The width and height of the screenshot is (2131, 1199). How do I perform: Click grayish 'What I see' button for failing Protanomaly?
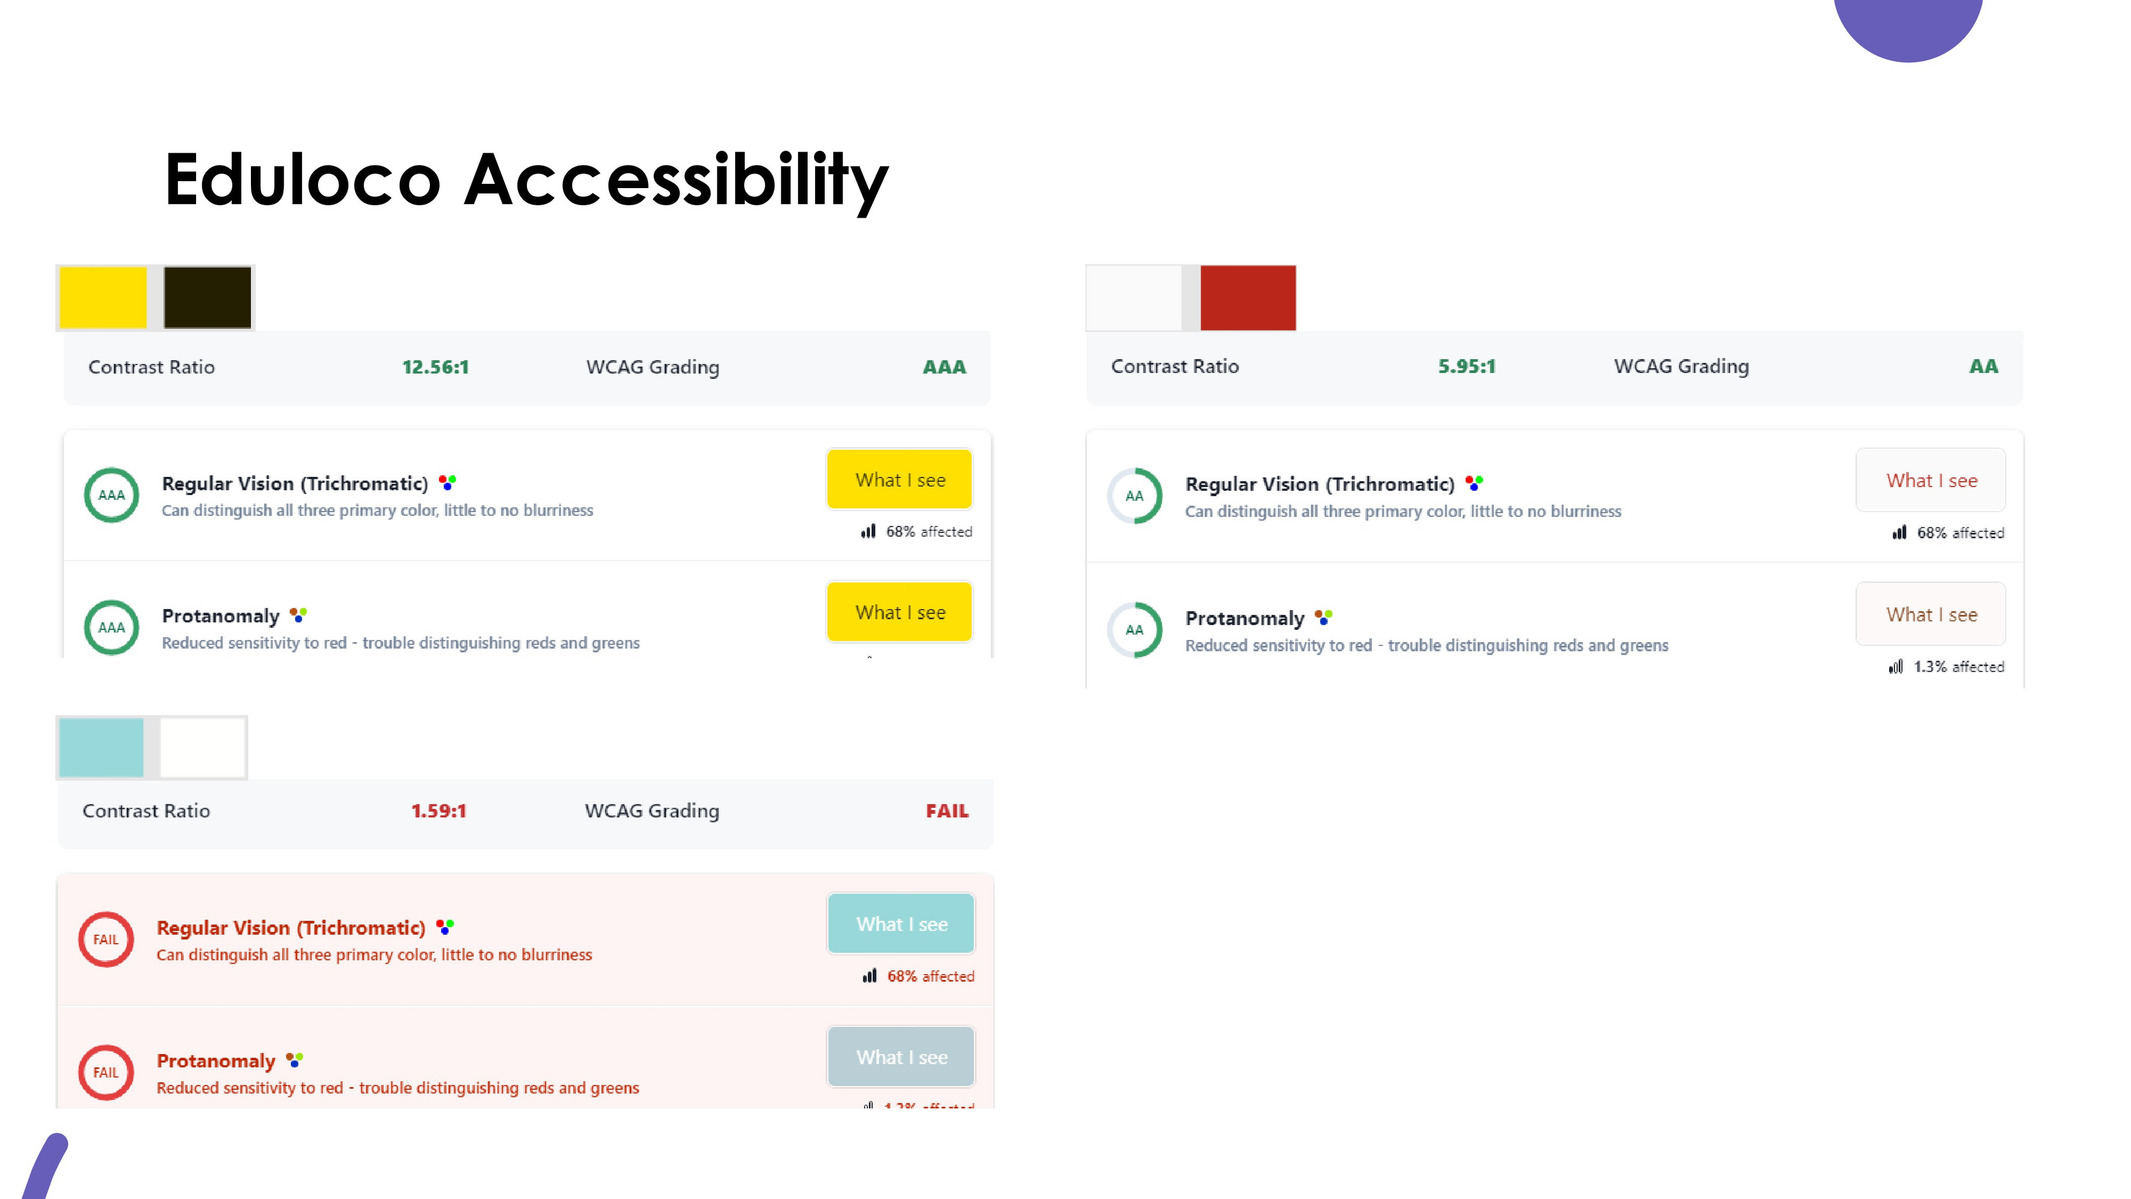[x=901, y=1057]
